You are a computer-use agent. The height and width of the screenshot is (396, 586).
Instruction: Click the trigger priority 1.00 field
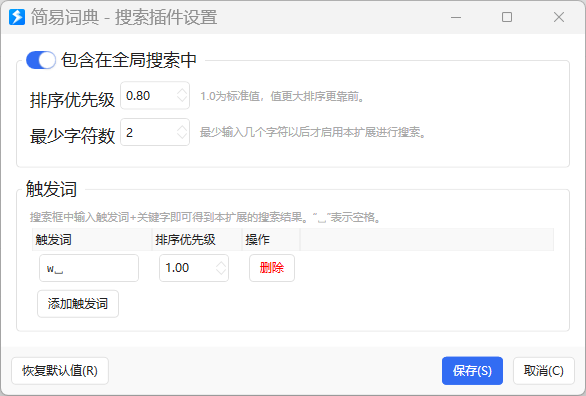(194, 268)
